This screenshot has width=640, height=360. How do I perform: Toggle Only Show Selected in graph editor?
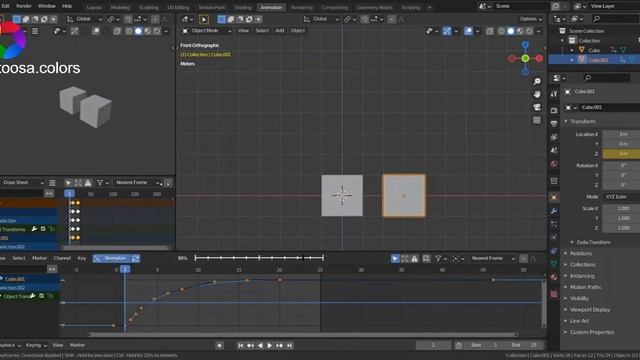[x=395, y=258]
